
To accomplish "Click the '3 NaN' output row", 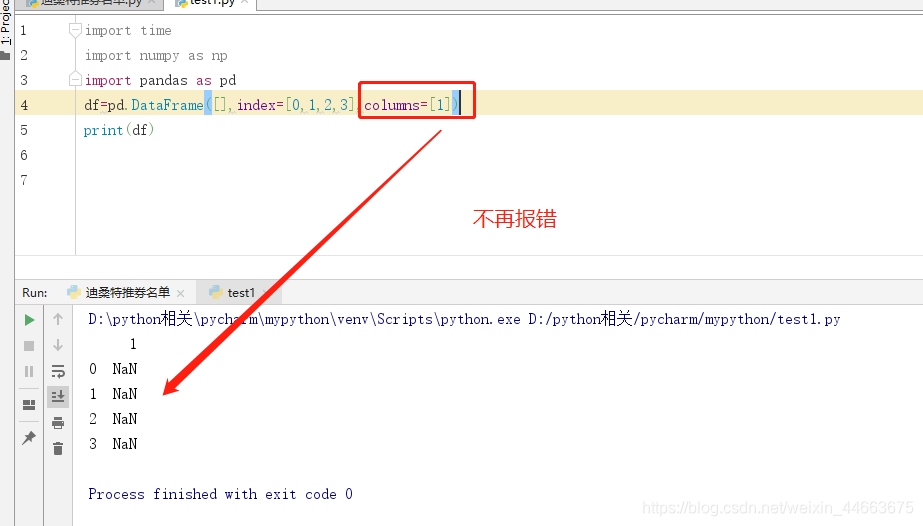I will (113, 444).
